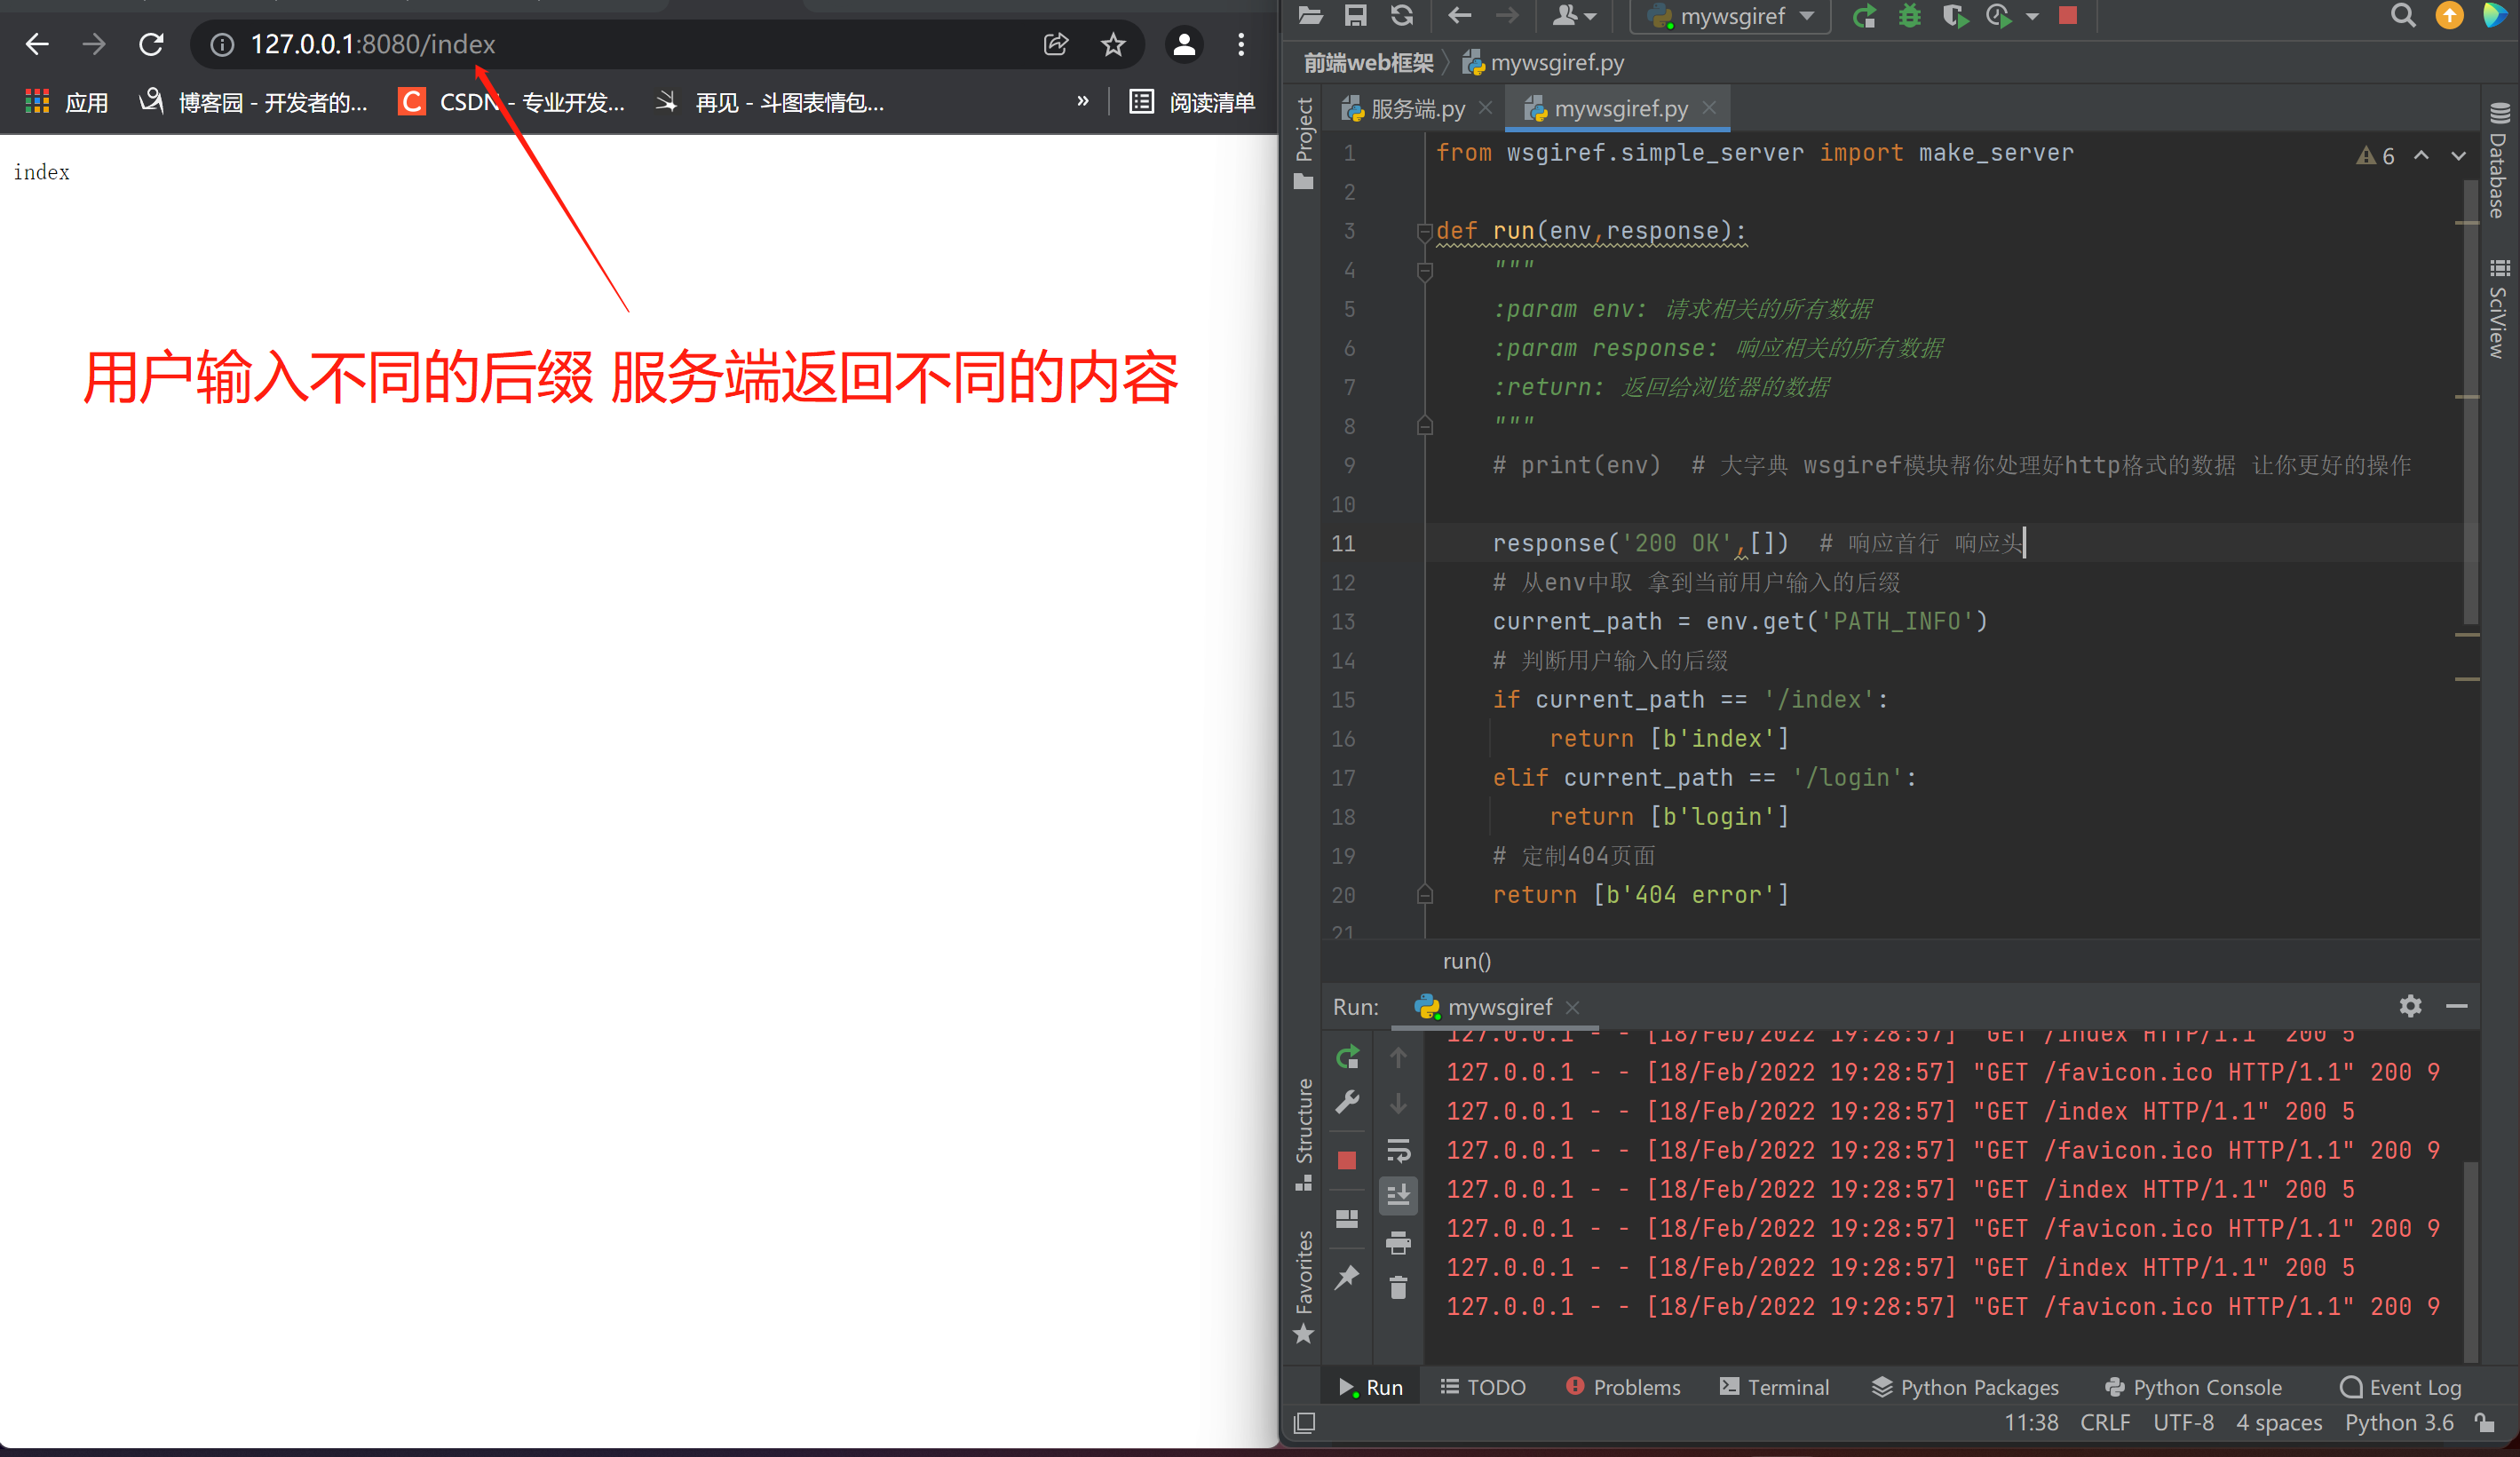Toggle the Project tool window
2520x1457 pixels.
tap(1303, 142)
